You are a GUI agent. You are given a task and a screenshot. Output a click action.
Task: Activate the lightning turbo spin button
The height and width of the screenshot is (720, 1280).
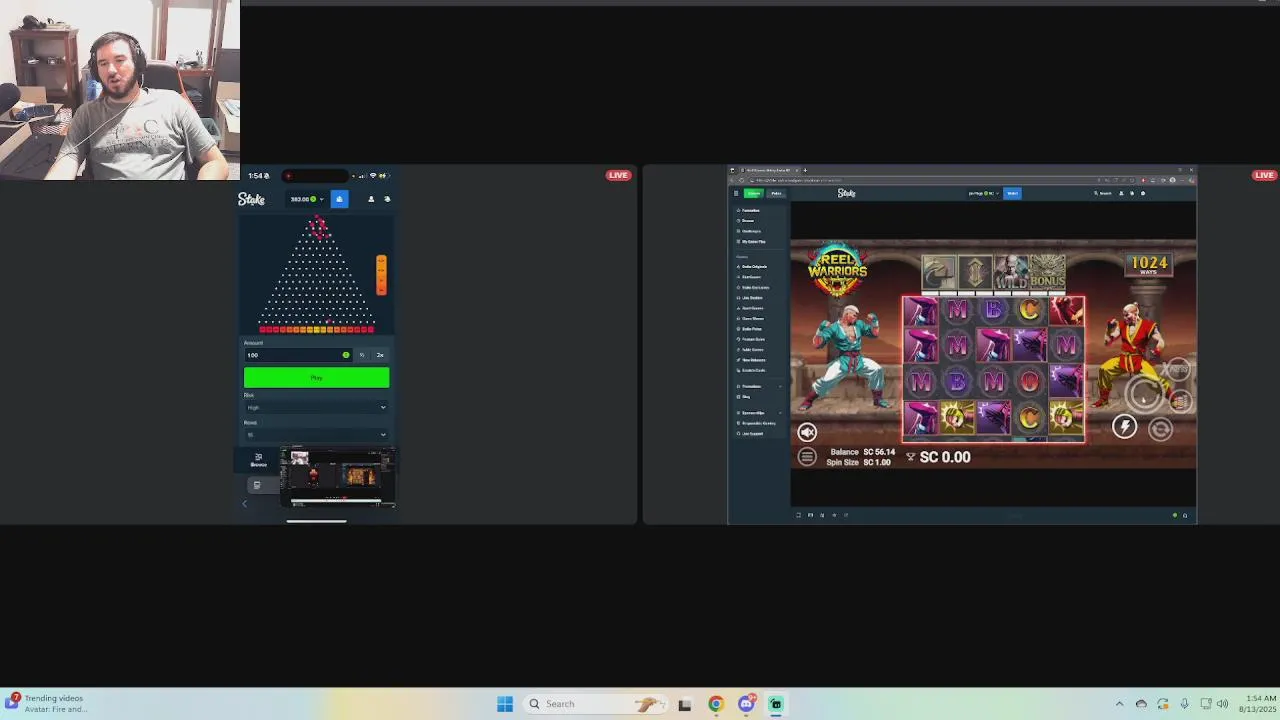click(x=1124, y=428)
